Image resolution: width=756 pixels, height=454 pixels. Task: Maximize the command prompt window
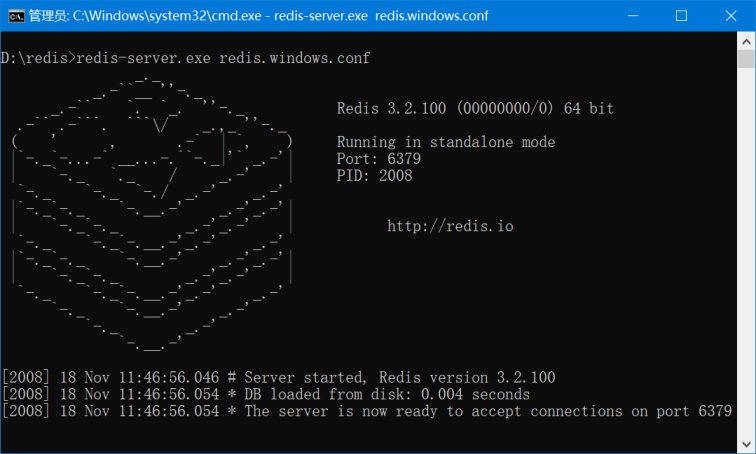[x=681, y=16]
